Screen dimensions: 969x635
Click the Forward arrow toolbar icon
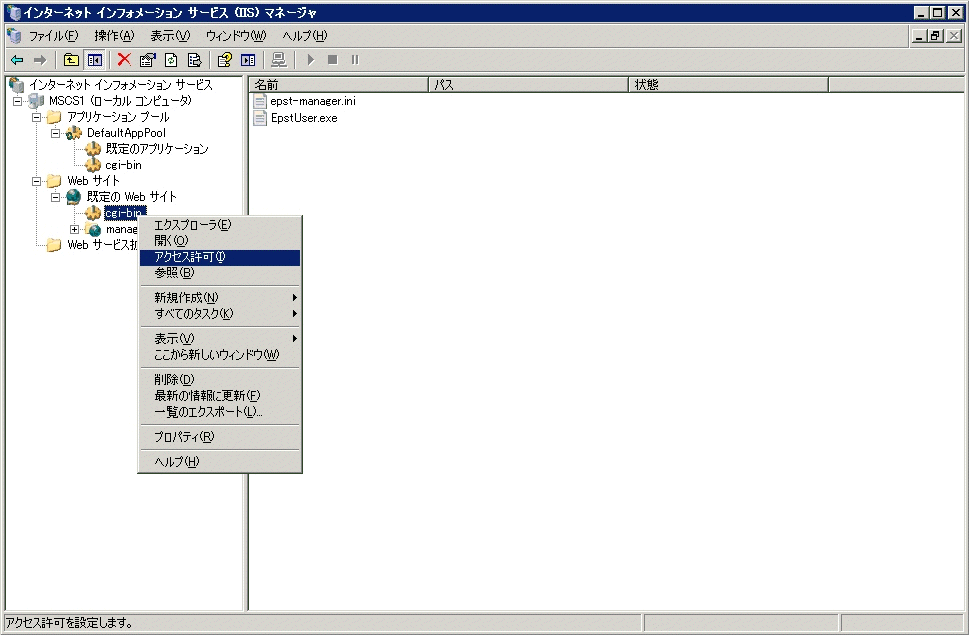40,60
